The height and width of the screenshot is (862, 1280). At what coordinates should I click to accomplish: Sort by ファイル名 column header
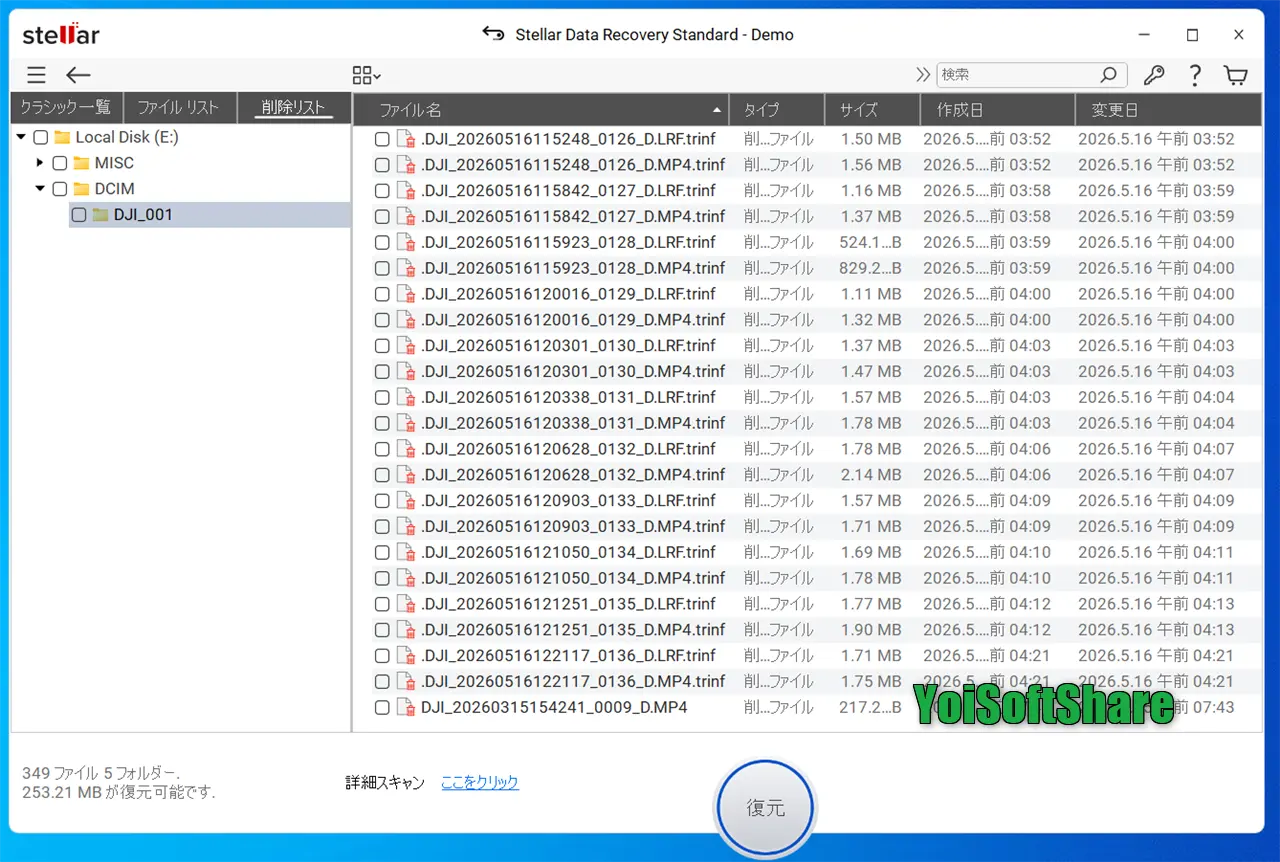click(x=541, y=110)
